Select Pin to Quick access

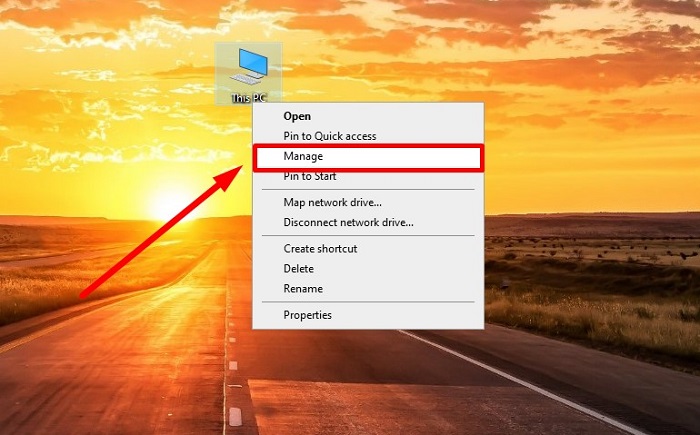(x=329, y=136)
